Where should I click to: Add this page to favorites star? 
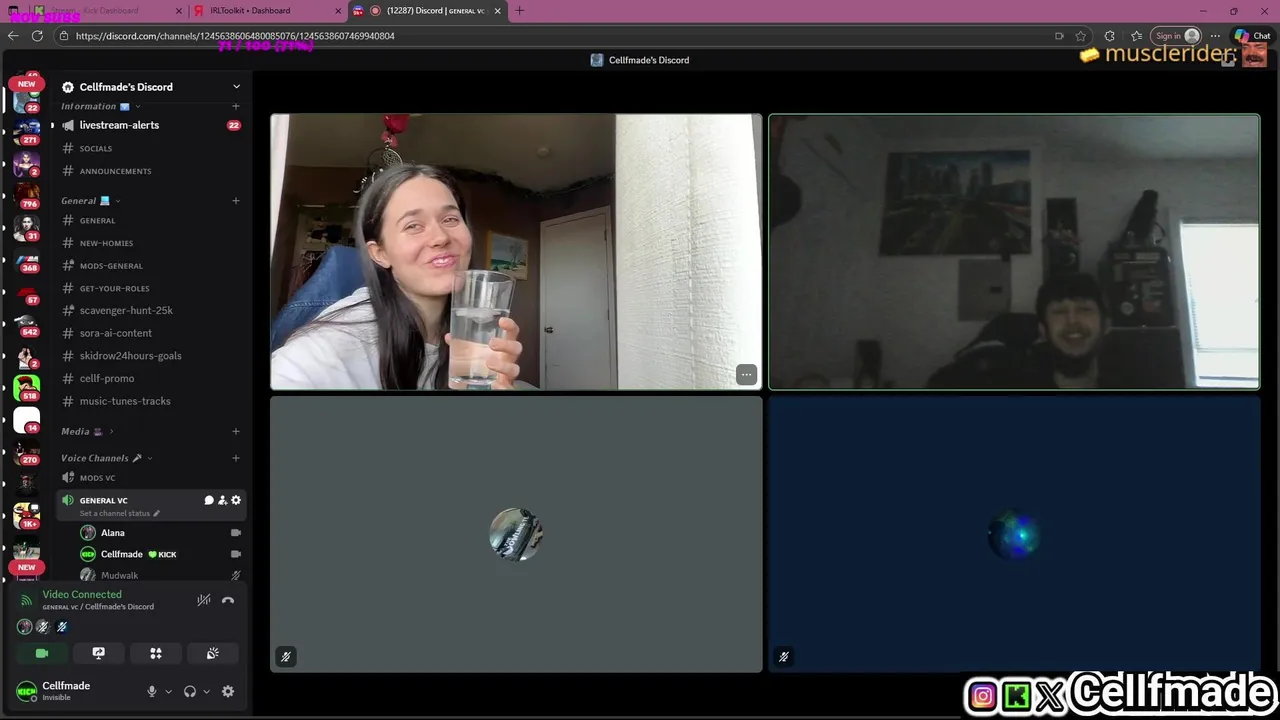[1081, 36]
